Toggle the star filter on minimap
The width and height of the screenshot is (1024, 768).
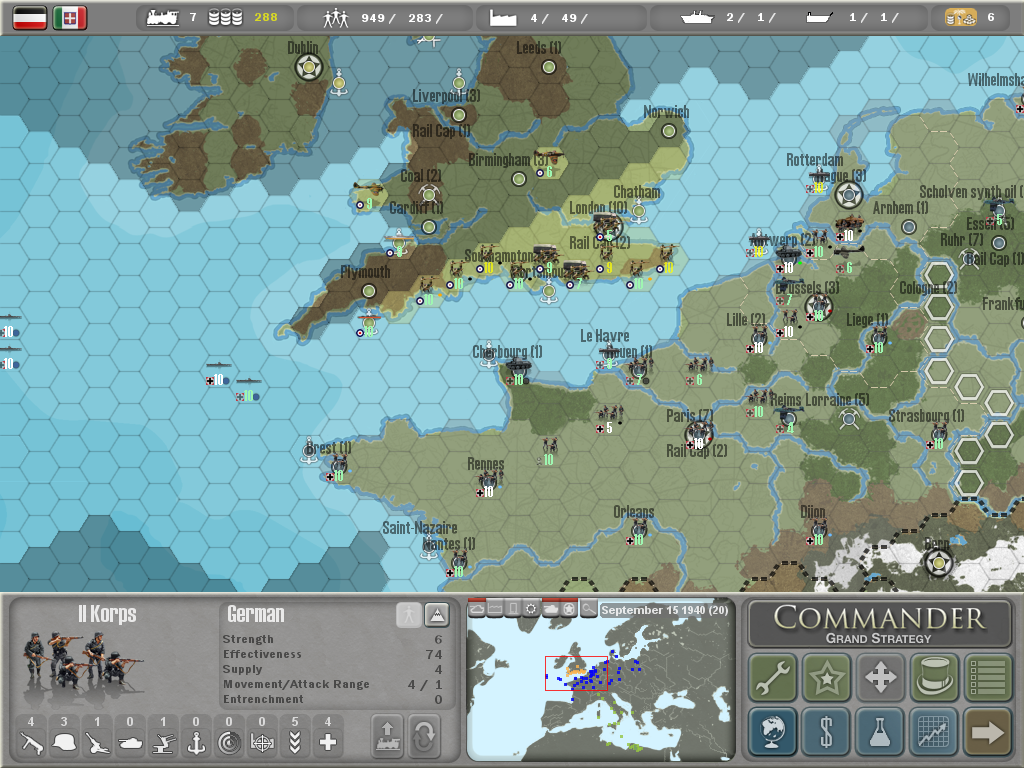click(x=569, y=609)
